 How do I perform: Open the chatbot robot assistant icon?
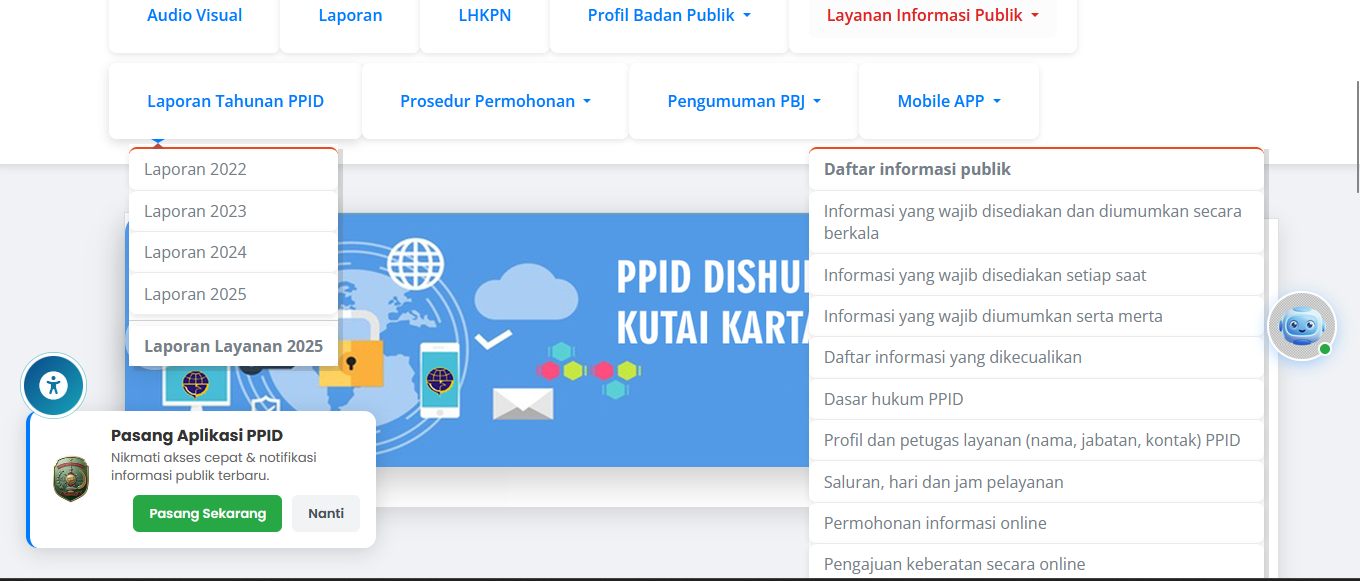coord(1301,325)
